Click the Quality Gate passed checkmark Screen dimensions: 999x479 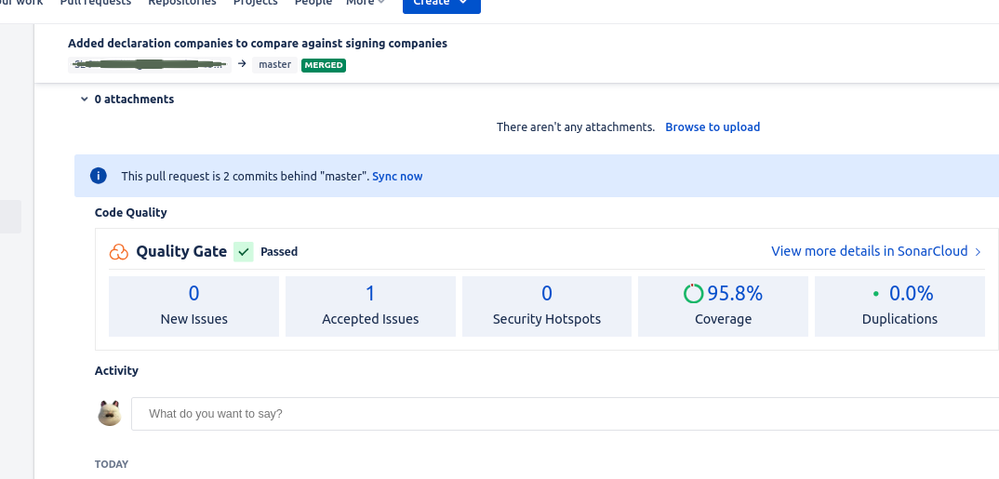click(243, 252)
